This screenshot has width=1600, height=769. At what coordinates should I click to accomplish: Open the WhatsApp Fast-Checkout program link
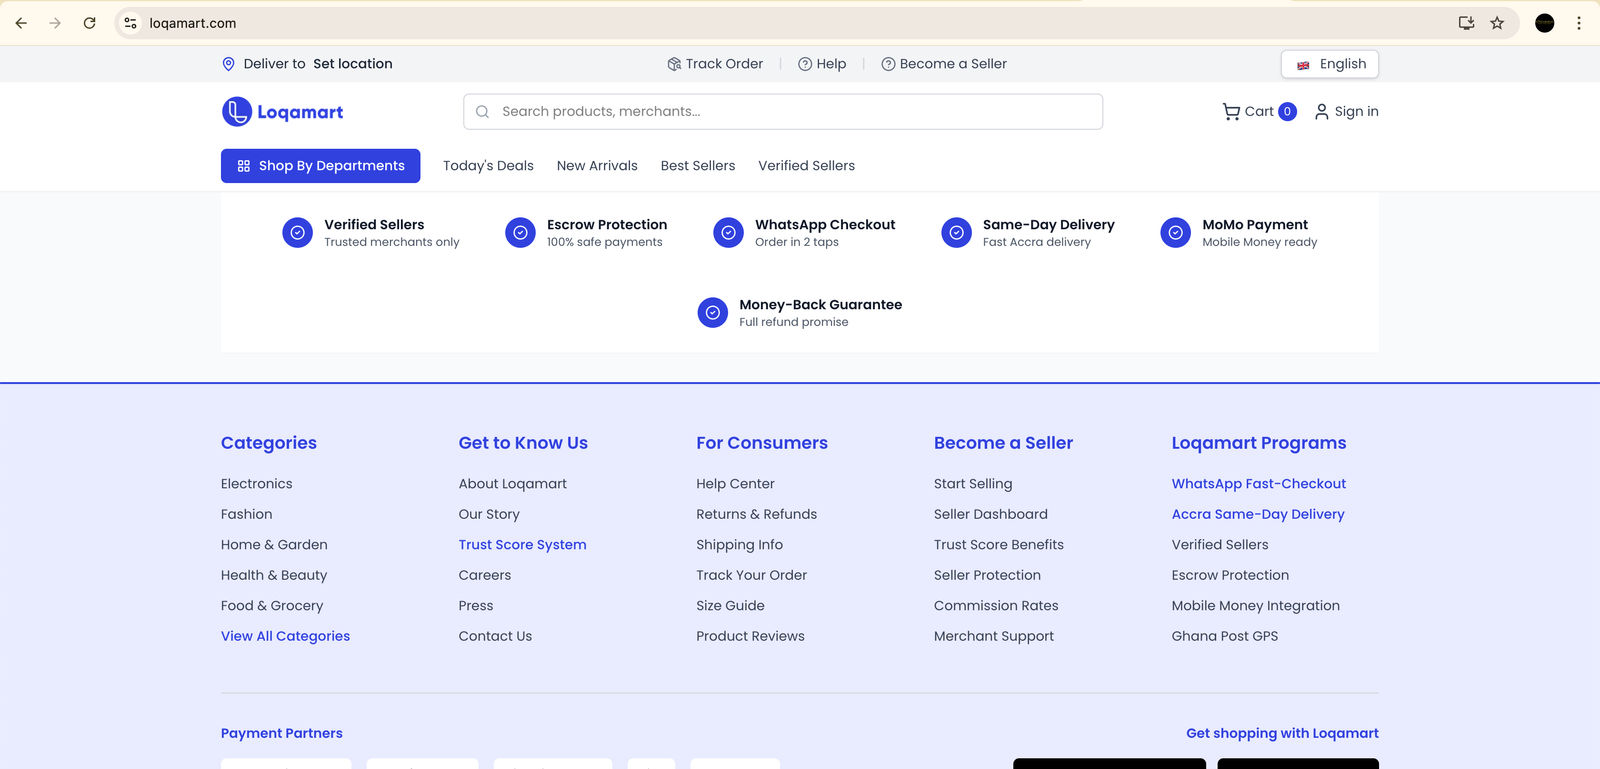(1258, 484)
